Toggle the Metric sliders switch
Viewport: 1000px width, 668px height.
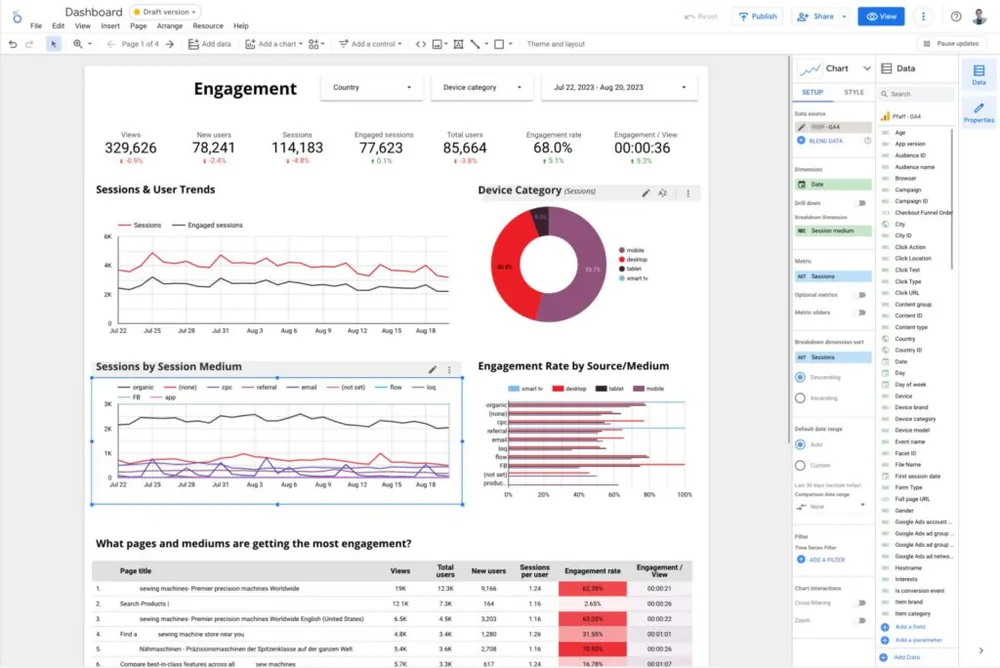tap(861, 313)
